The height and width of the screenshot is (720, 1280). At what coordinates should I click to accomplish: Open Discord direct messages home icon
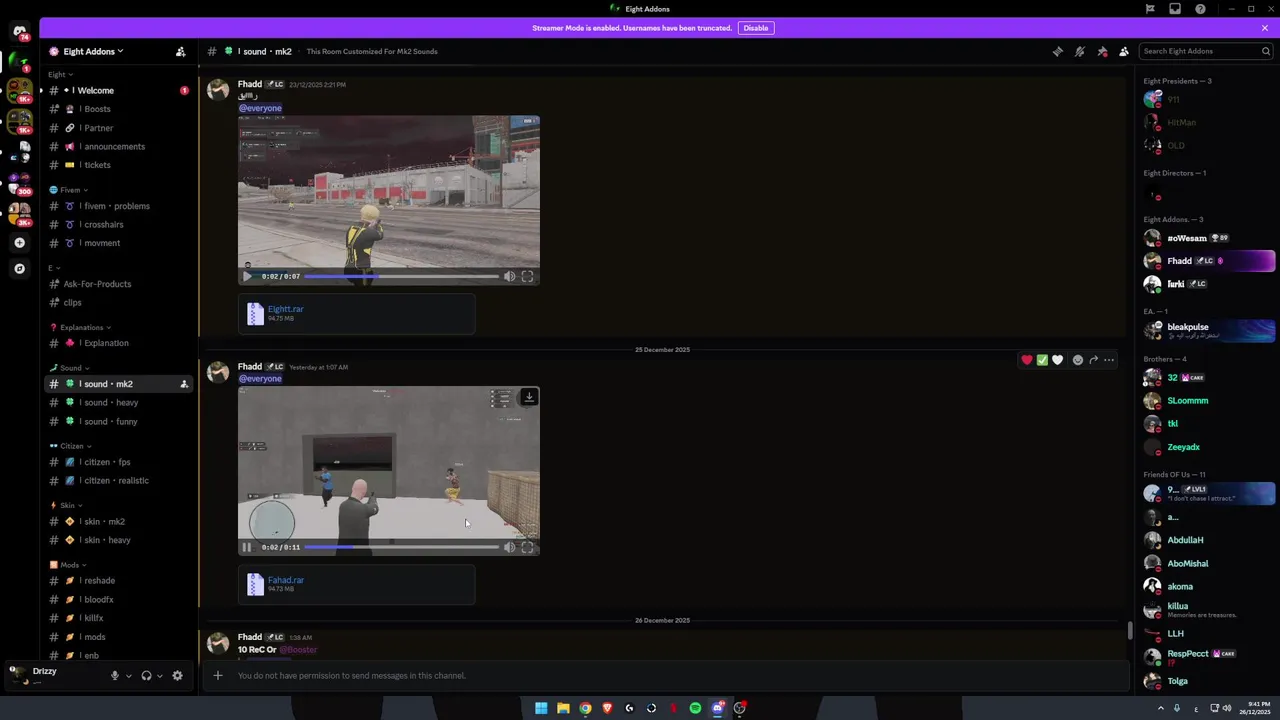click(19, 31)
